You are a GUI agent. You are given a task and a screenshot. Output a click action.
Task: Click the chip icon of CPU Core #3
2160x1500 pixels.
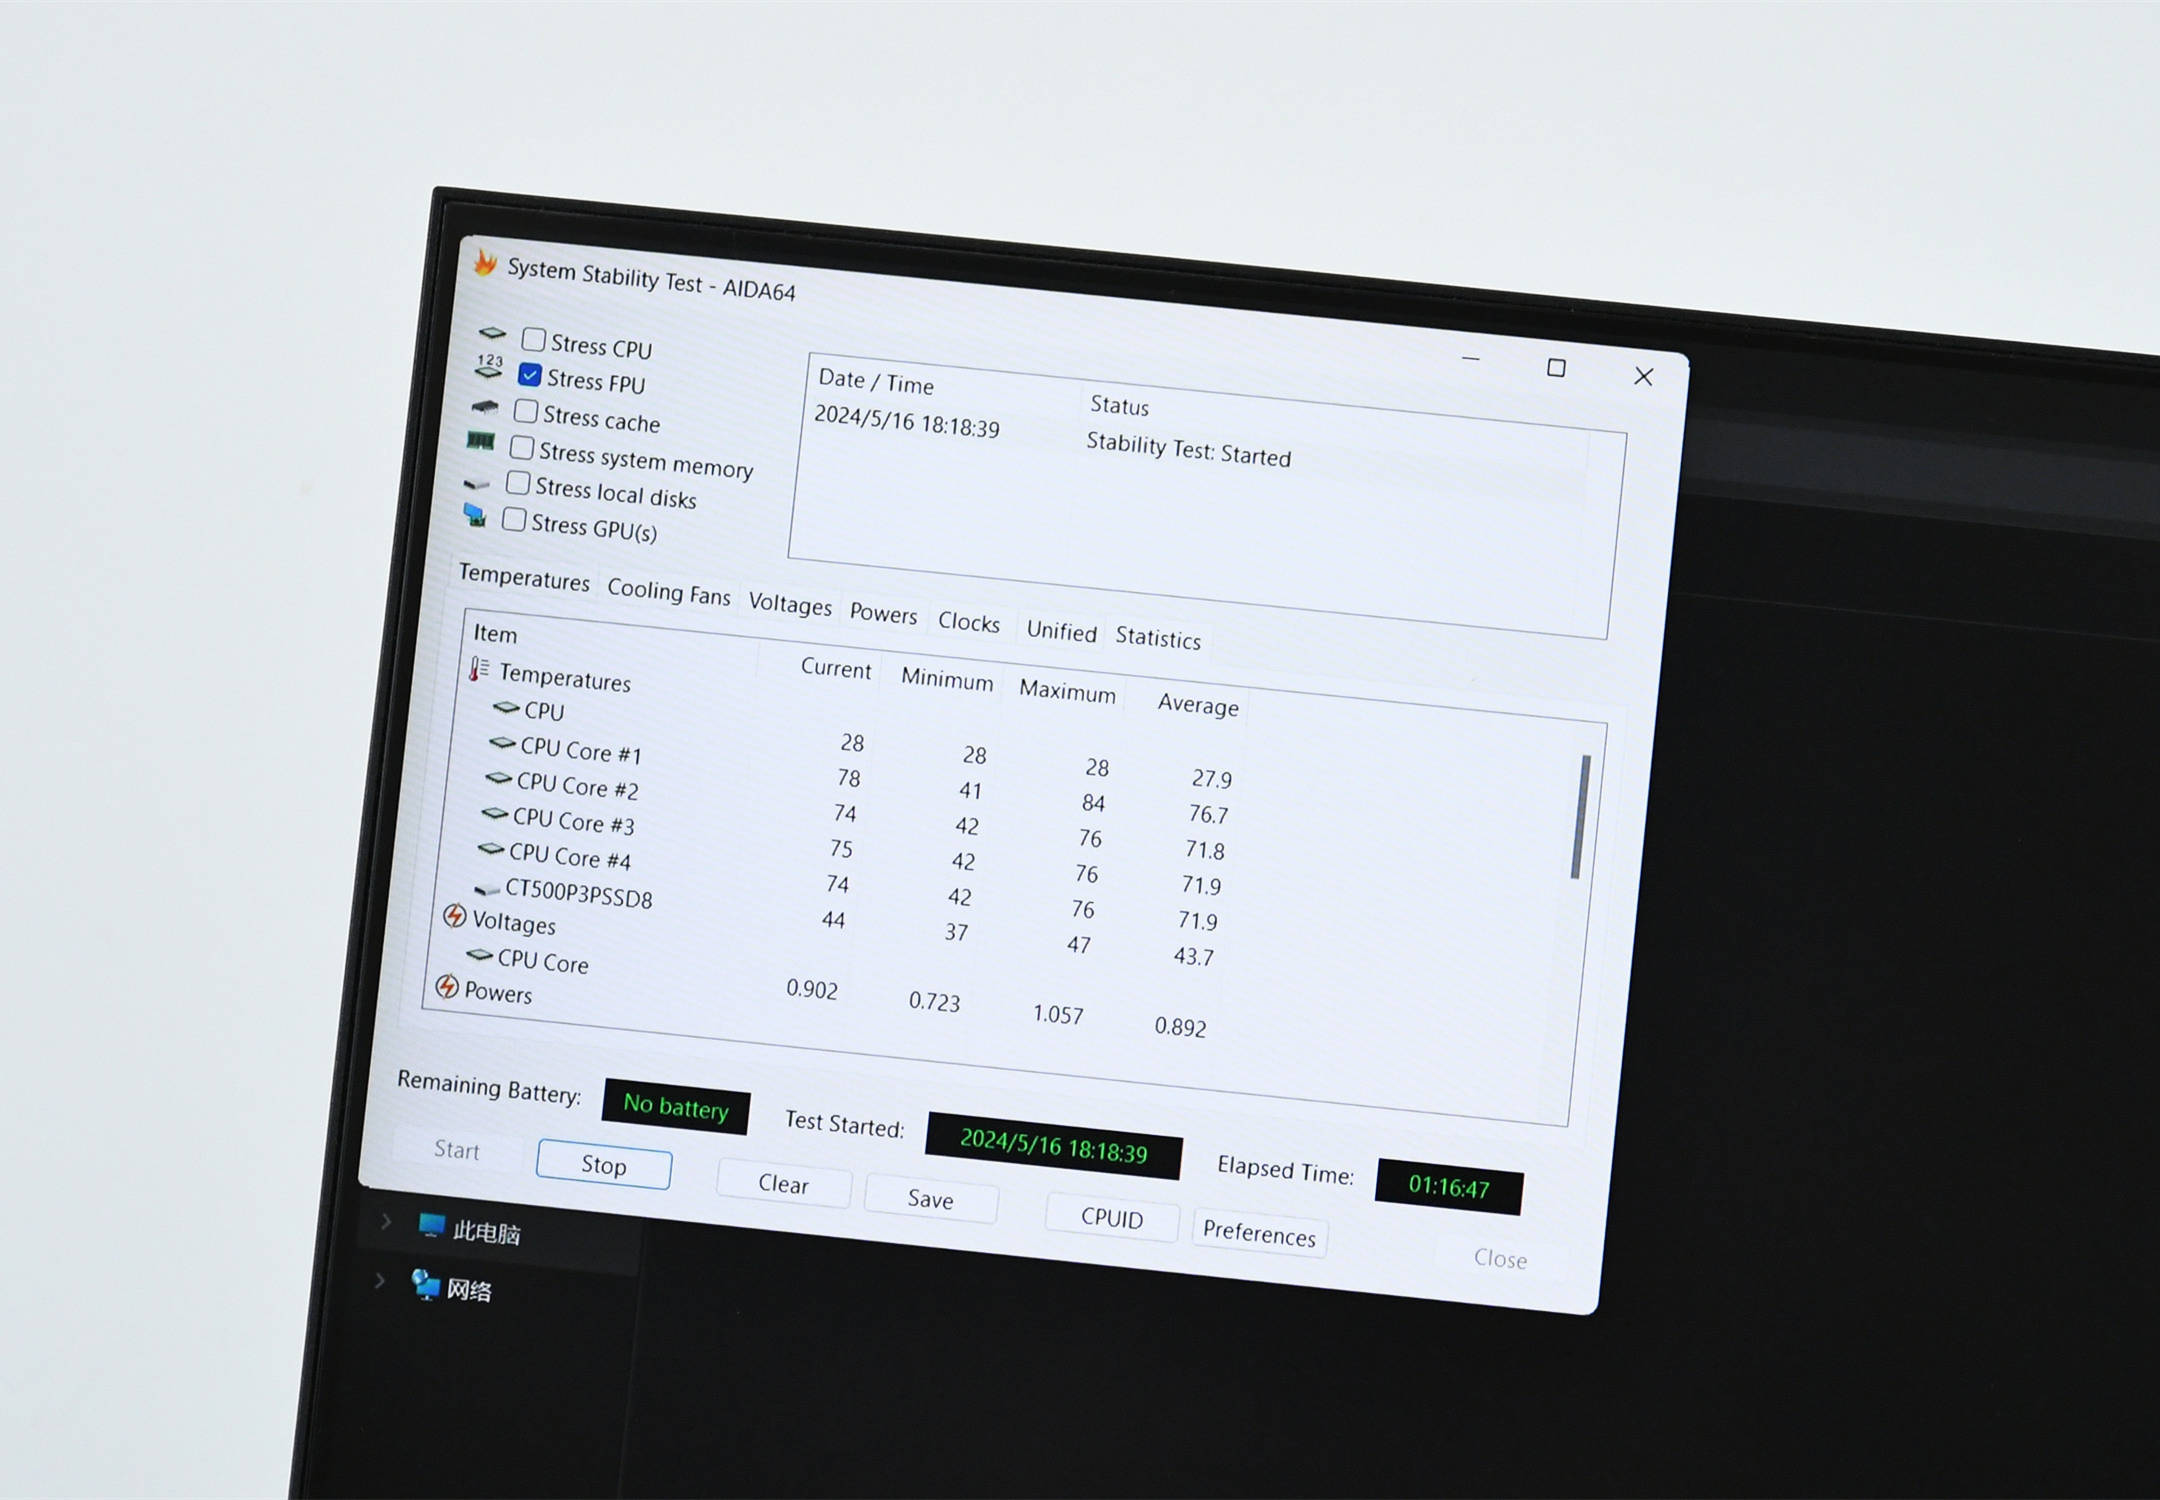(x=494, y=814)
